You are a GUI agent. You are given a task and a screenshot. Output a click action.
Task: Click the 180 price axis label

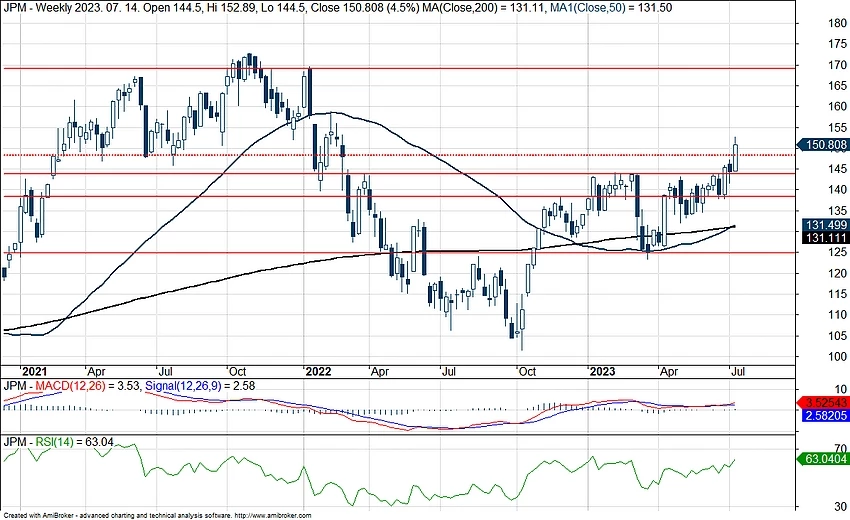[x=838, y=23]
